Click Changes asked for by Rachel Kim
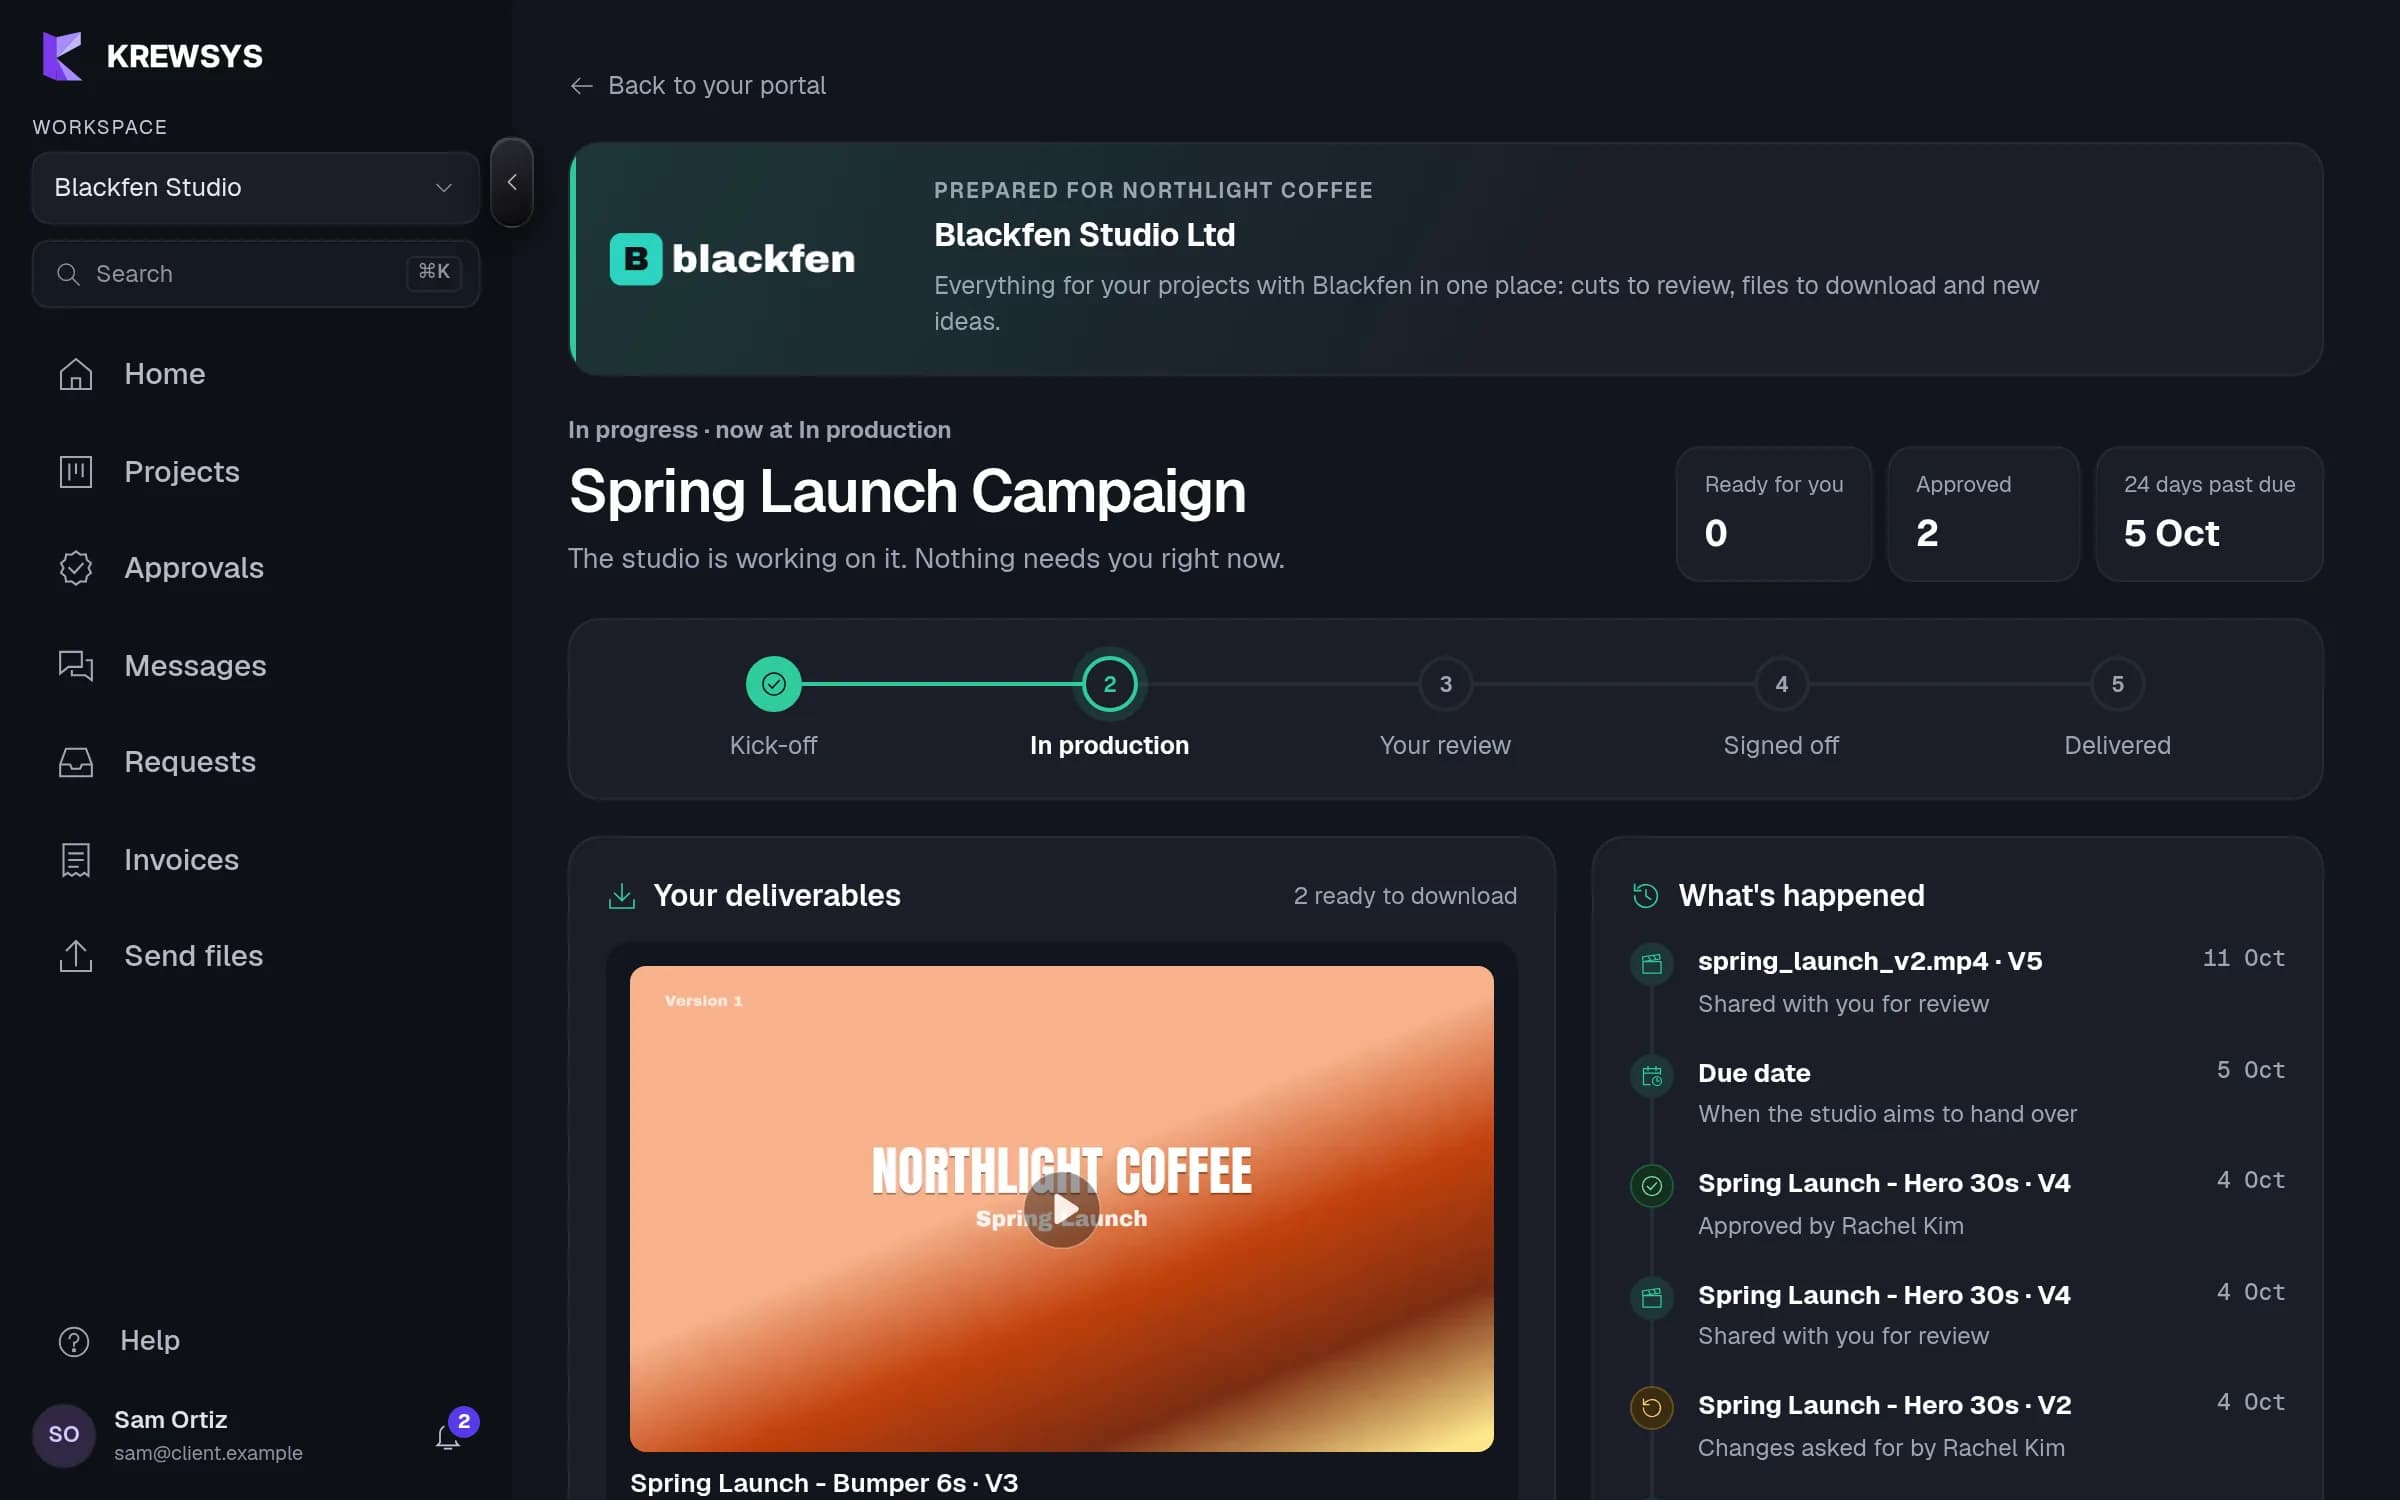Viewport: 2400px width, 1500px height. 1881,1448
